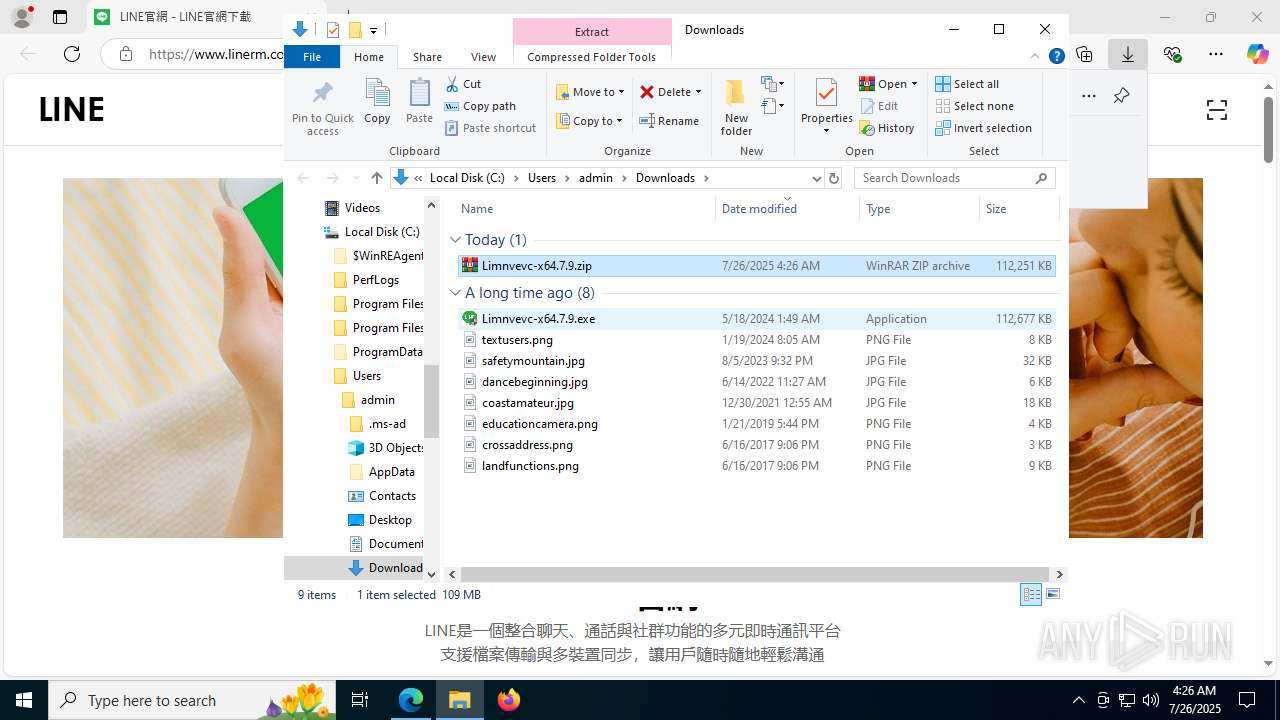1280x720 pixels.
Task: Switch to large icons view in status bar
Action: click(x=1052, y=594)
